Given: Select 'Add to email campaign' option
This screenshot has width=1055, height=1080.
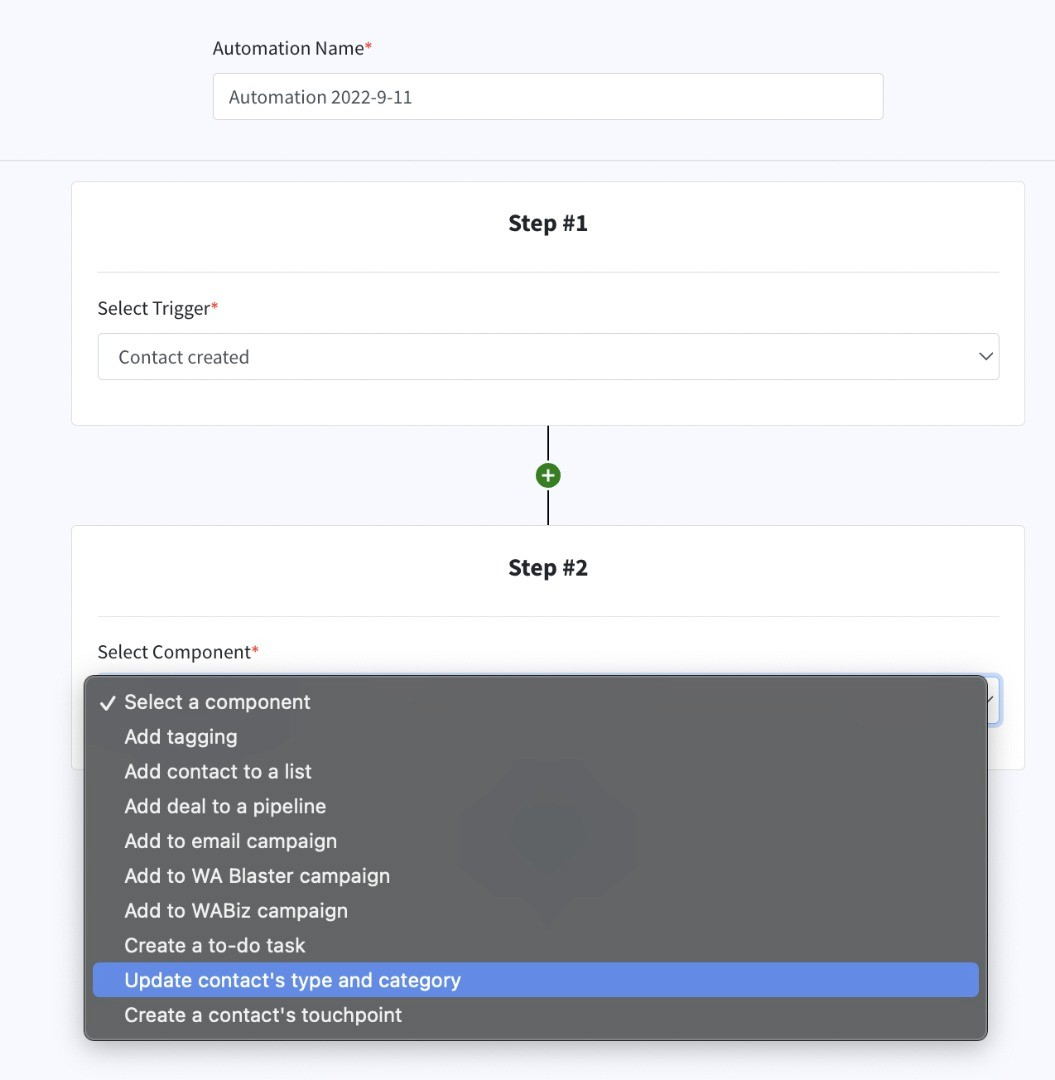Looking at the screenshot, I should point(230,841).
